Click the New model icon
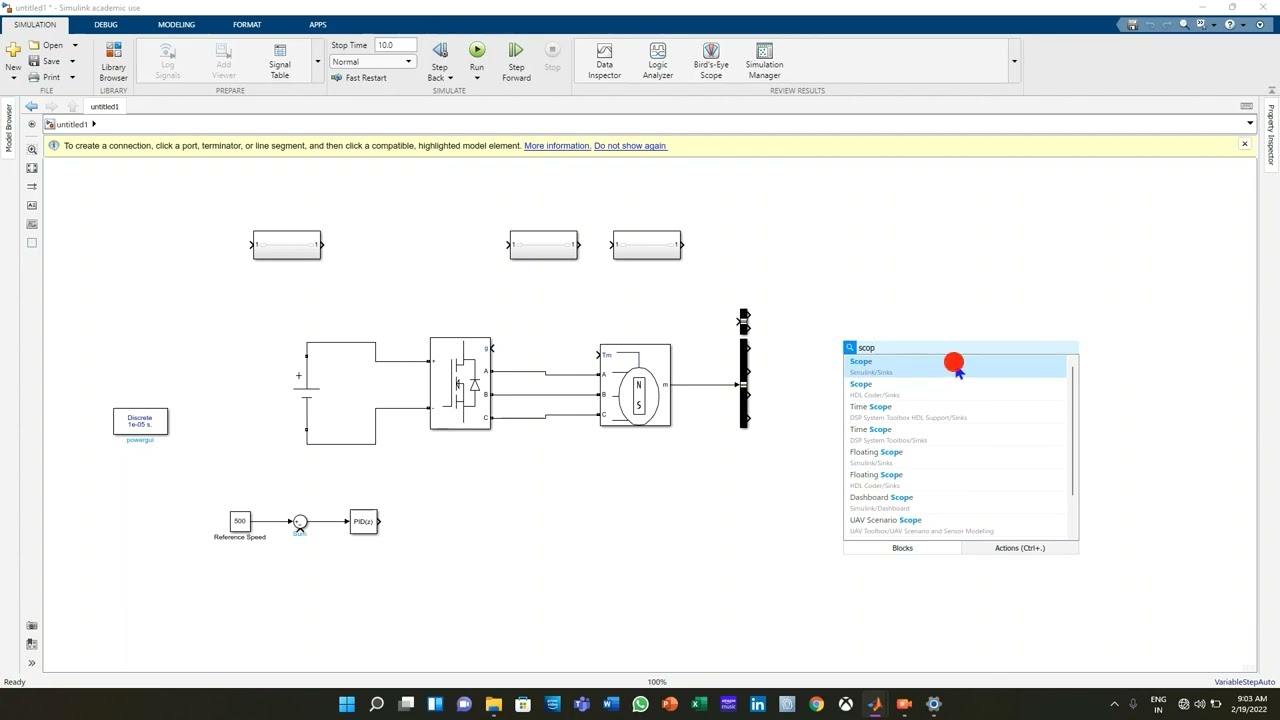1280x720 pixels. click(x=13, y=50)
